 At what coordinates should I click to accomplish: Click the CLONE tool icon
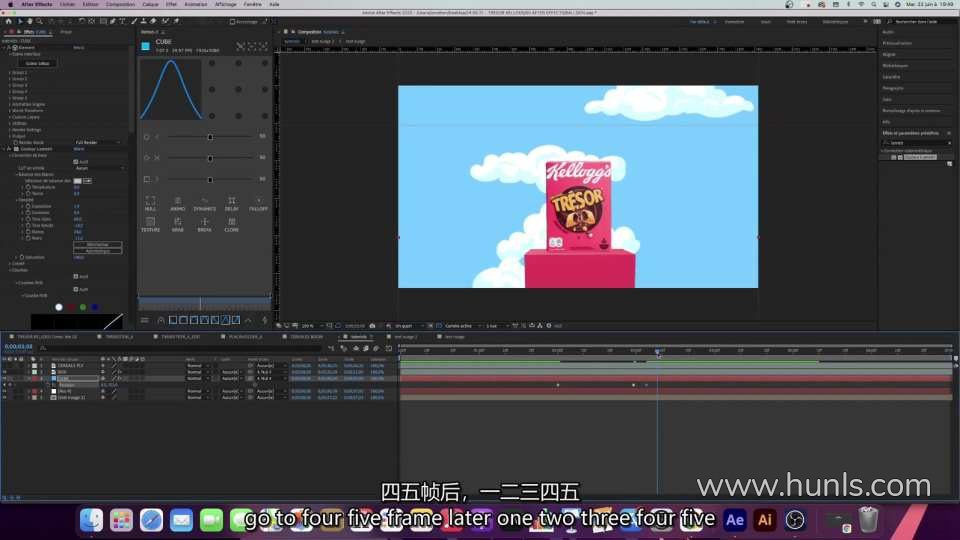[231, 223]
